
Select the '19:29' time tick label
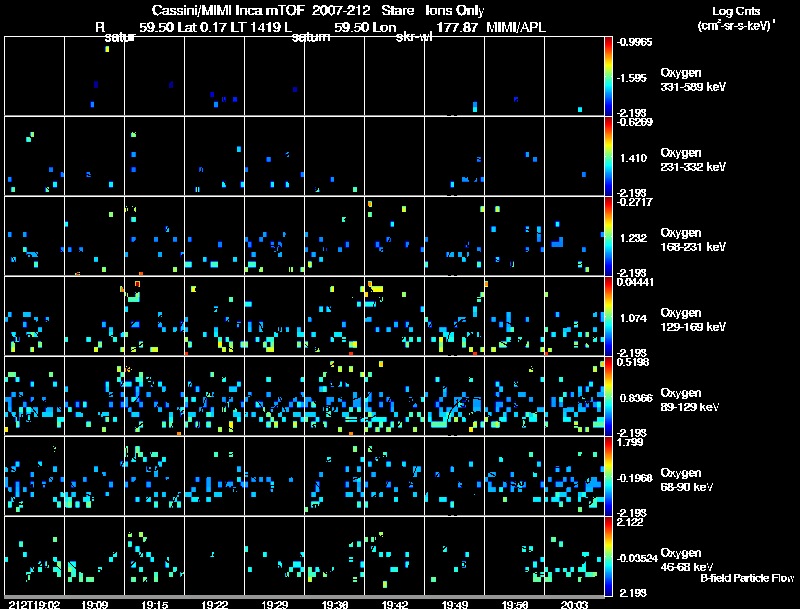tap(274, 604)
